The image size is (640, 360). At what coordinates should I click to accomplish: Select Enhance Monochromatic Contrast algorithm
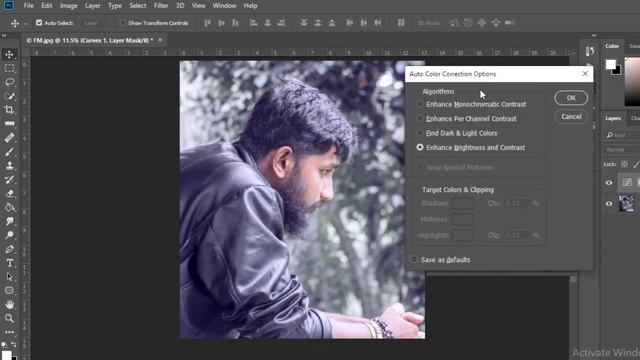pos(420,104)
